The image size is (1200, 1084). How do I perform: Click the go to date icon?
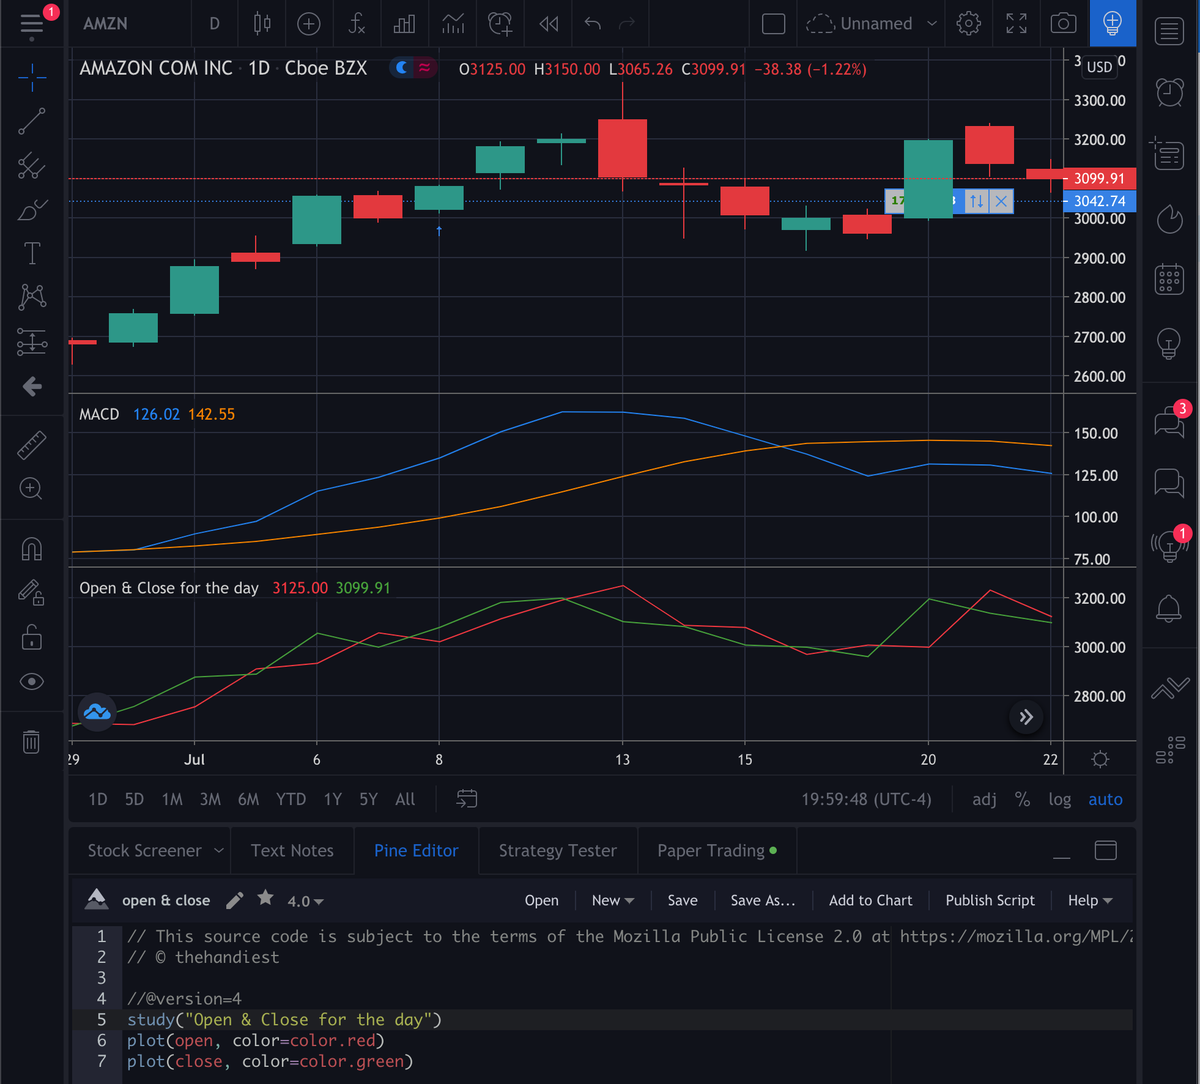pyautogui.click(x=467, y=799)
